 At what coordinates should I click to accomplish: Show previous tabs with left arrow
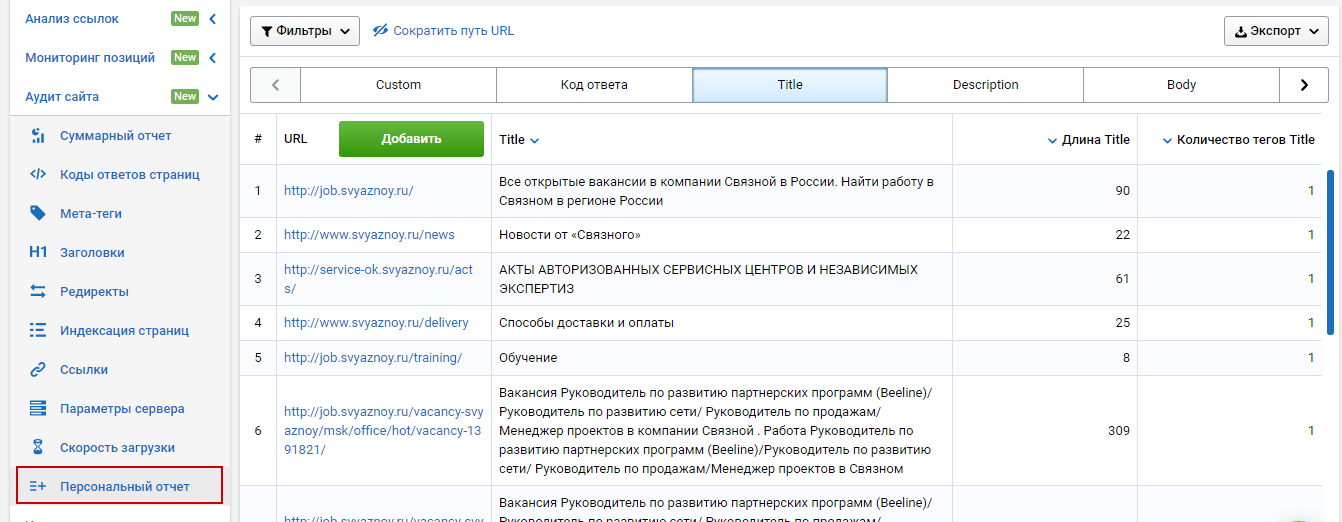(275, 85)
